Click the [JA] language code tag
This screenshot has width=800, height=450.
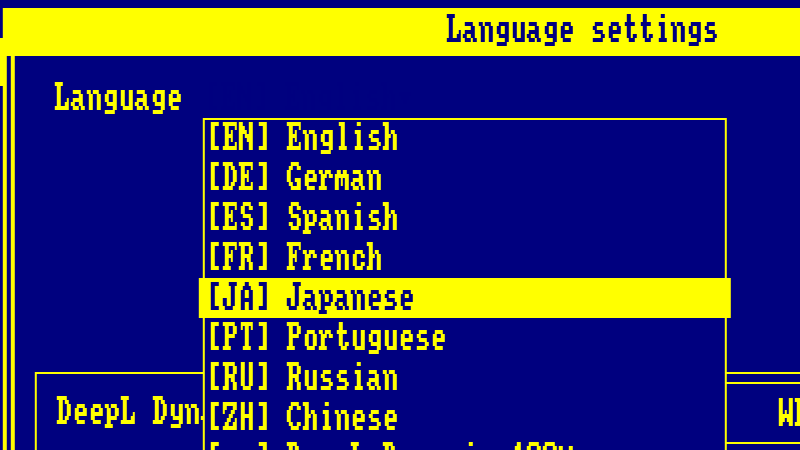pyautogui.click(x=239, y=297)
